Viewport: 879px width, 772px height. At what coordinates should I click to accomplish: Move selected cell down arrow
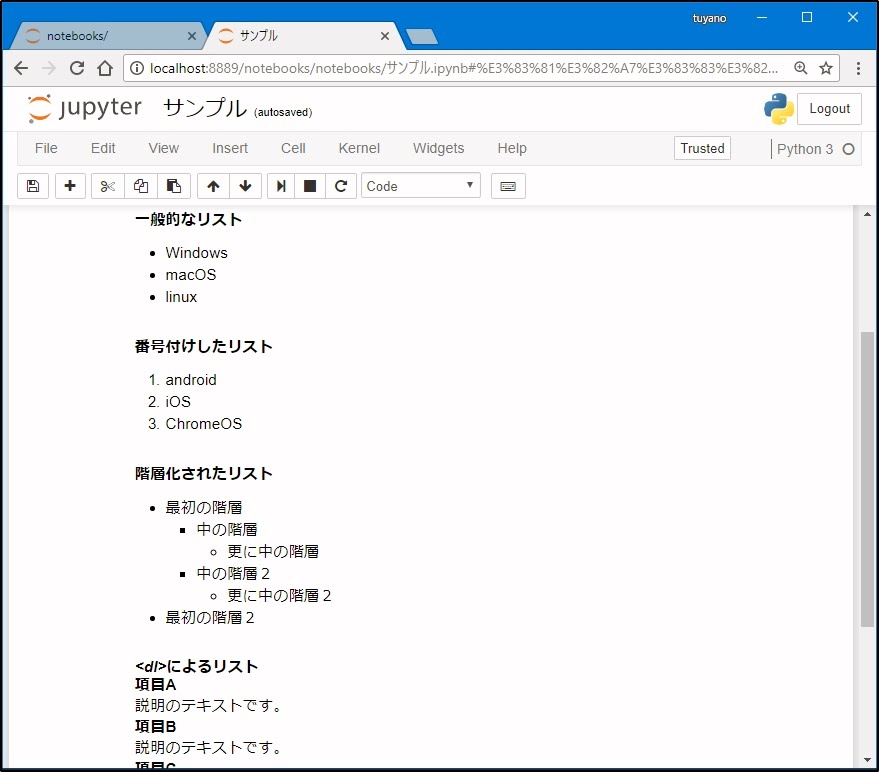(x=245, y=186)
